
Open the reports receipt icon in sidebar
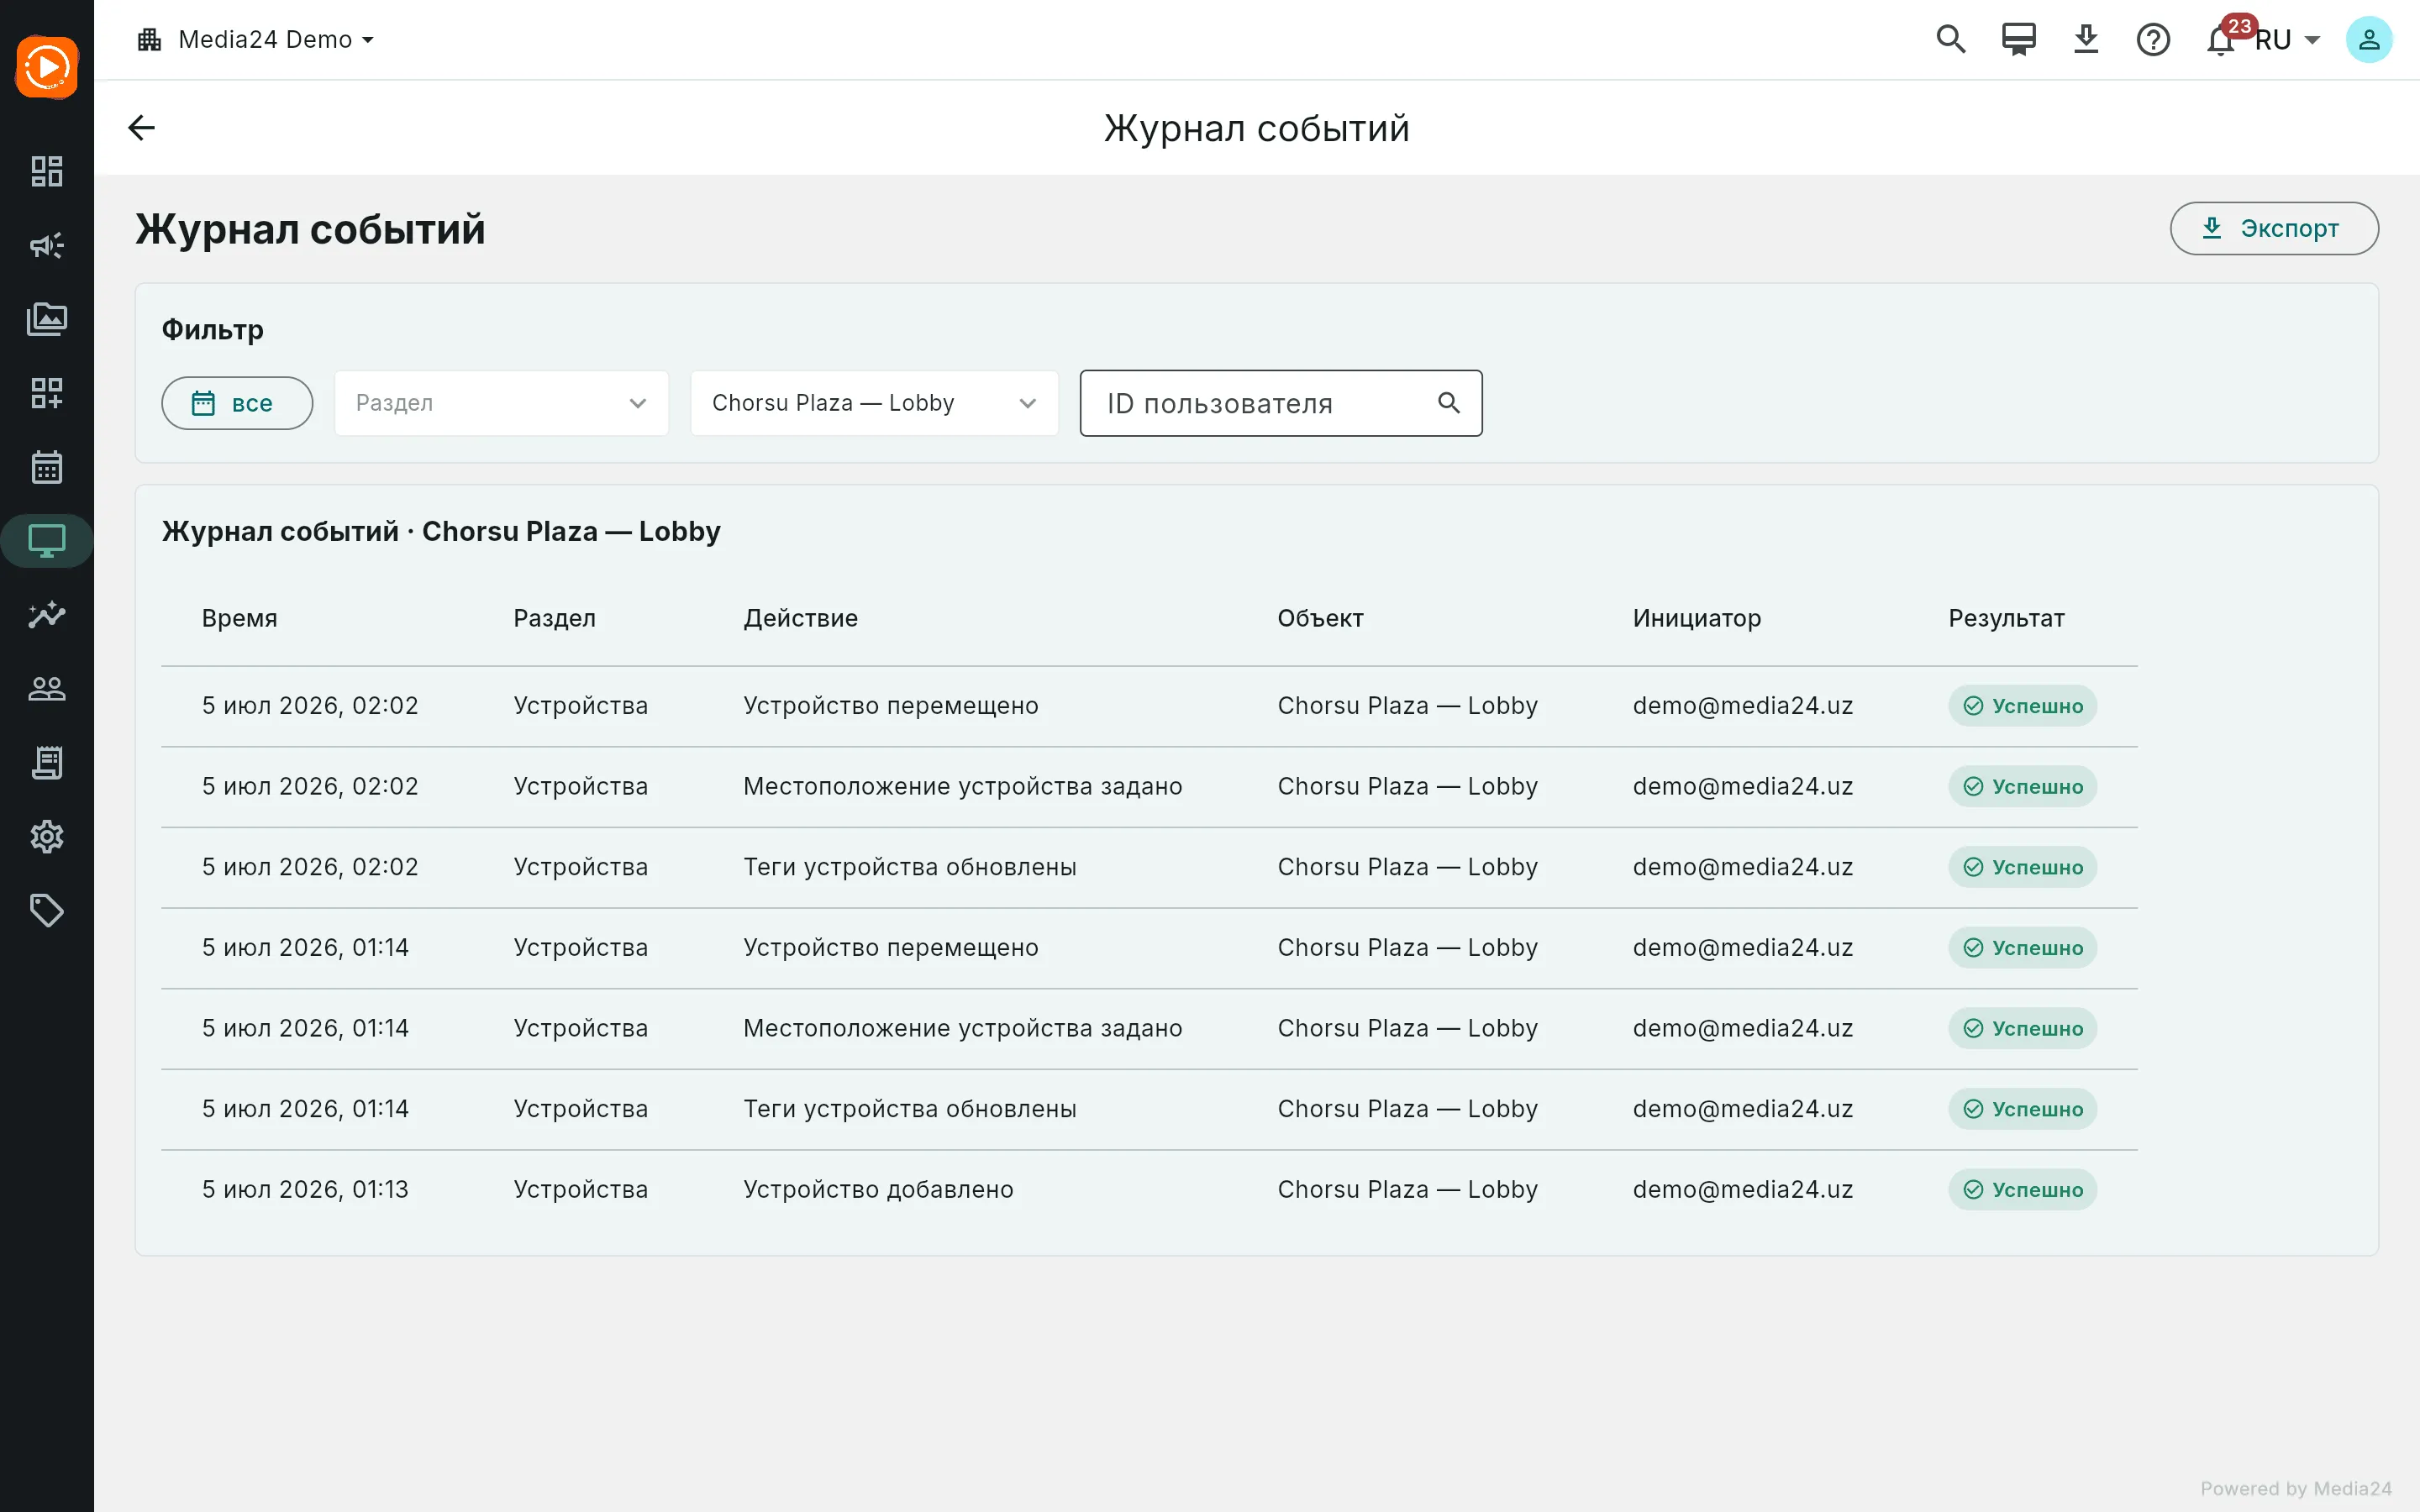(47, 763)
